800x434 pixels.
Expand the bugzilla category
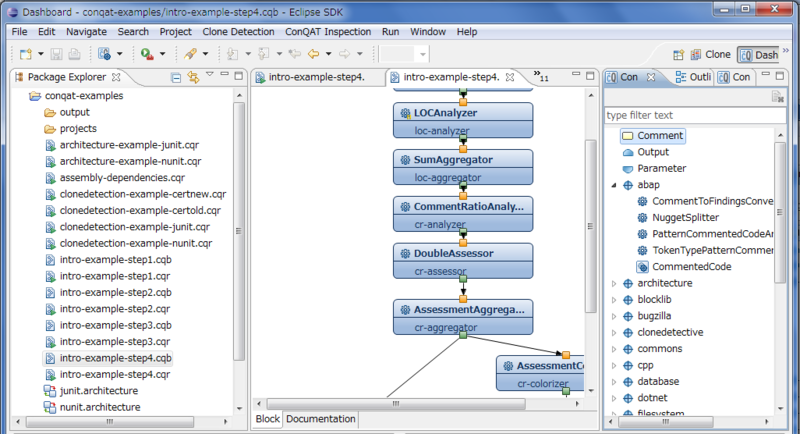coord(614,316)
